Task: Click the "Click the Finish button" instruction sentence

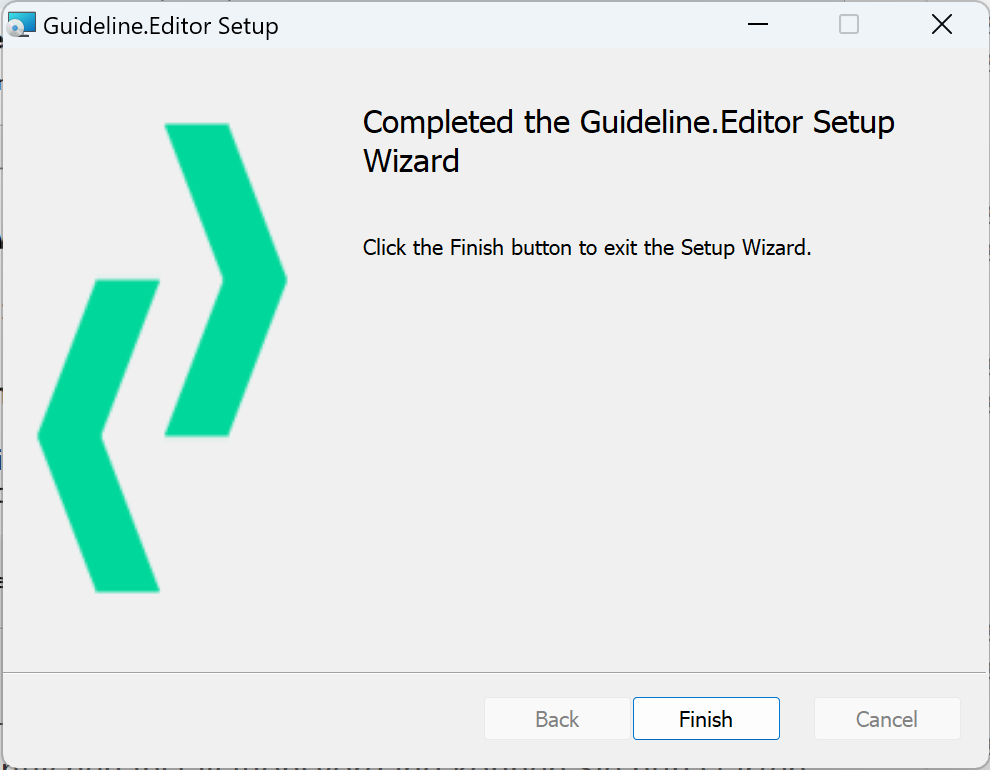Action: (587, 247)
